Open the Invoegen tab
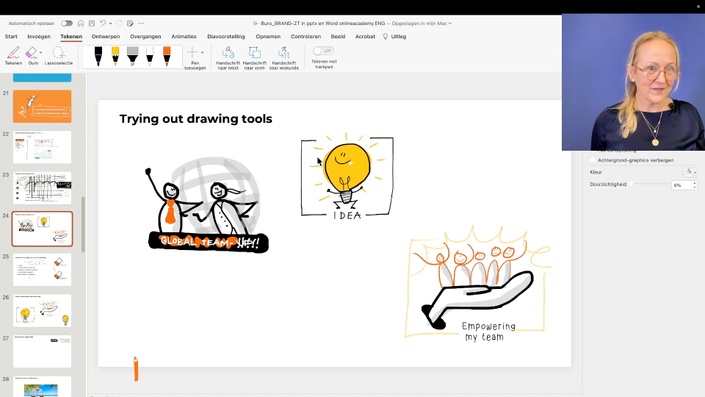This screenshot has height=397, width=705. click(x=39, y=36)
